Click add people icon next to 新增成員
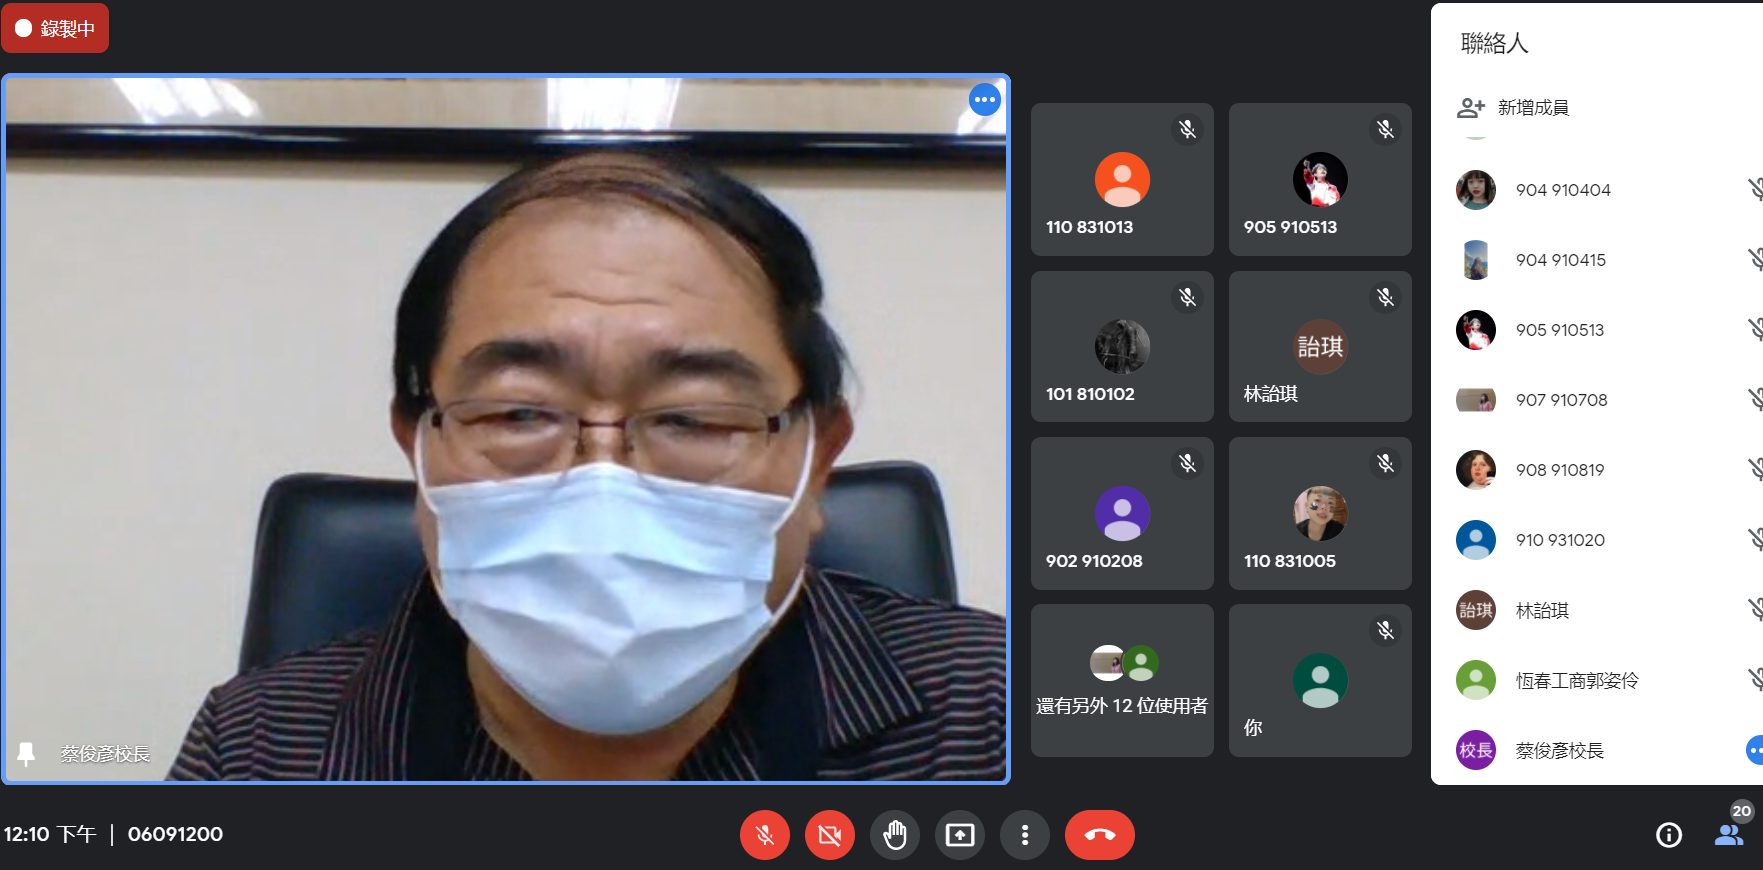 (x=1471, y=107)
